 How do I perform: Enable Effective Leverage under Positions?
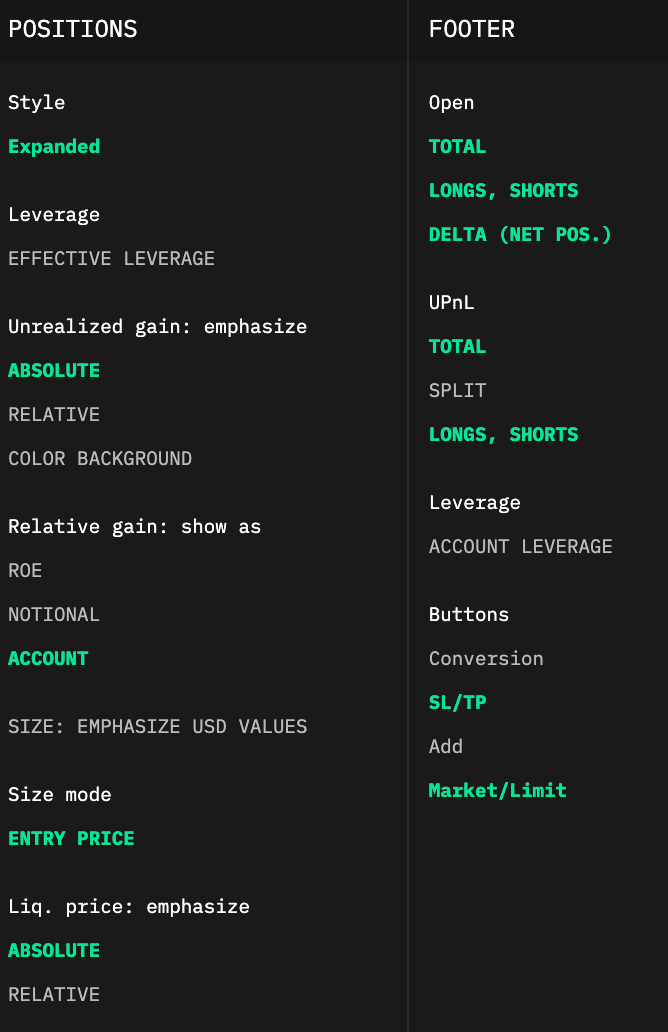pos(111,259)
